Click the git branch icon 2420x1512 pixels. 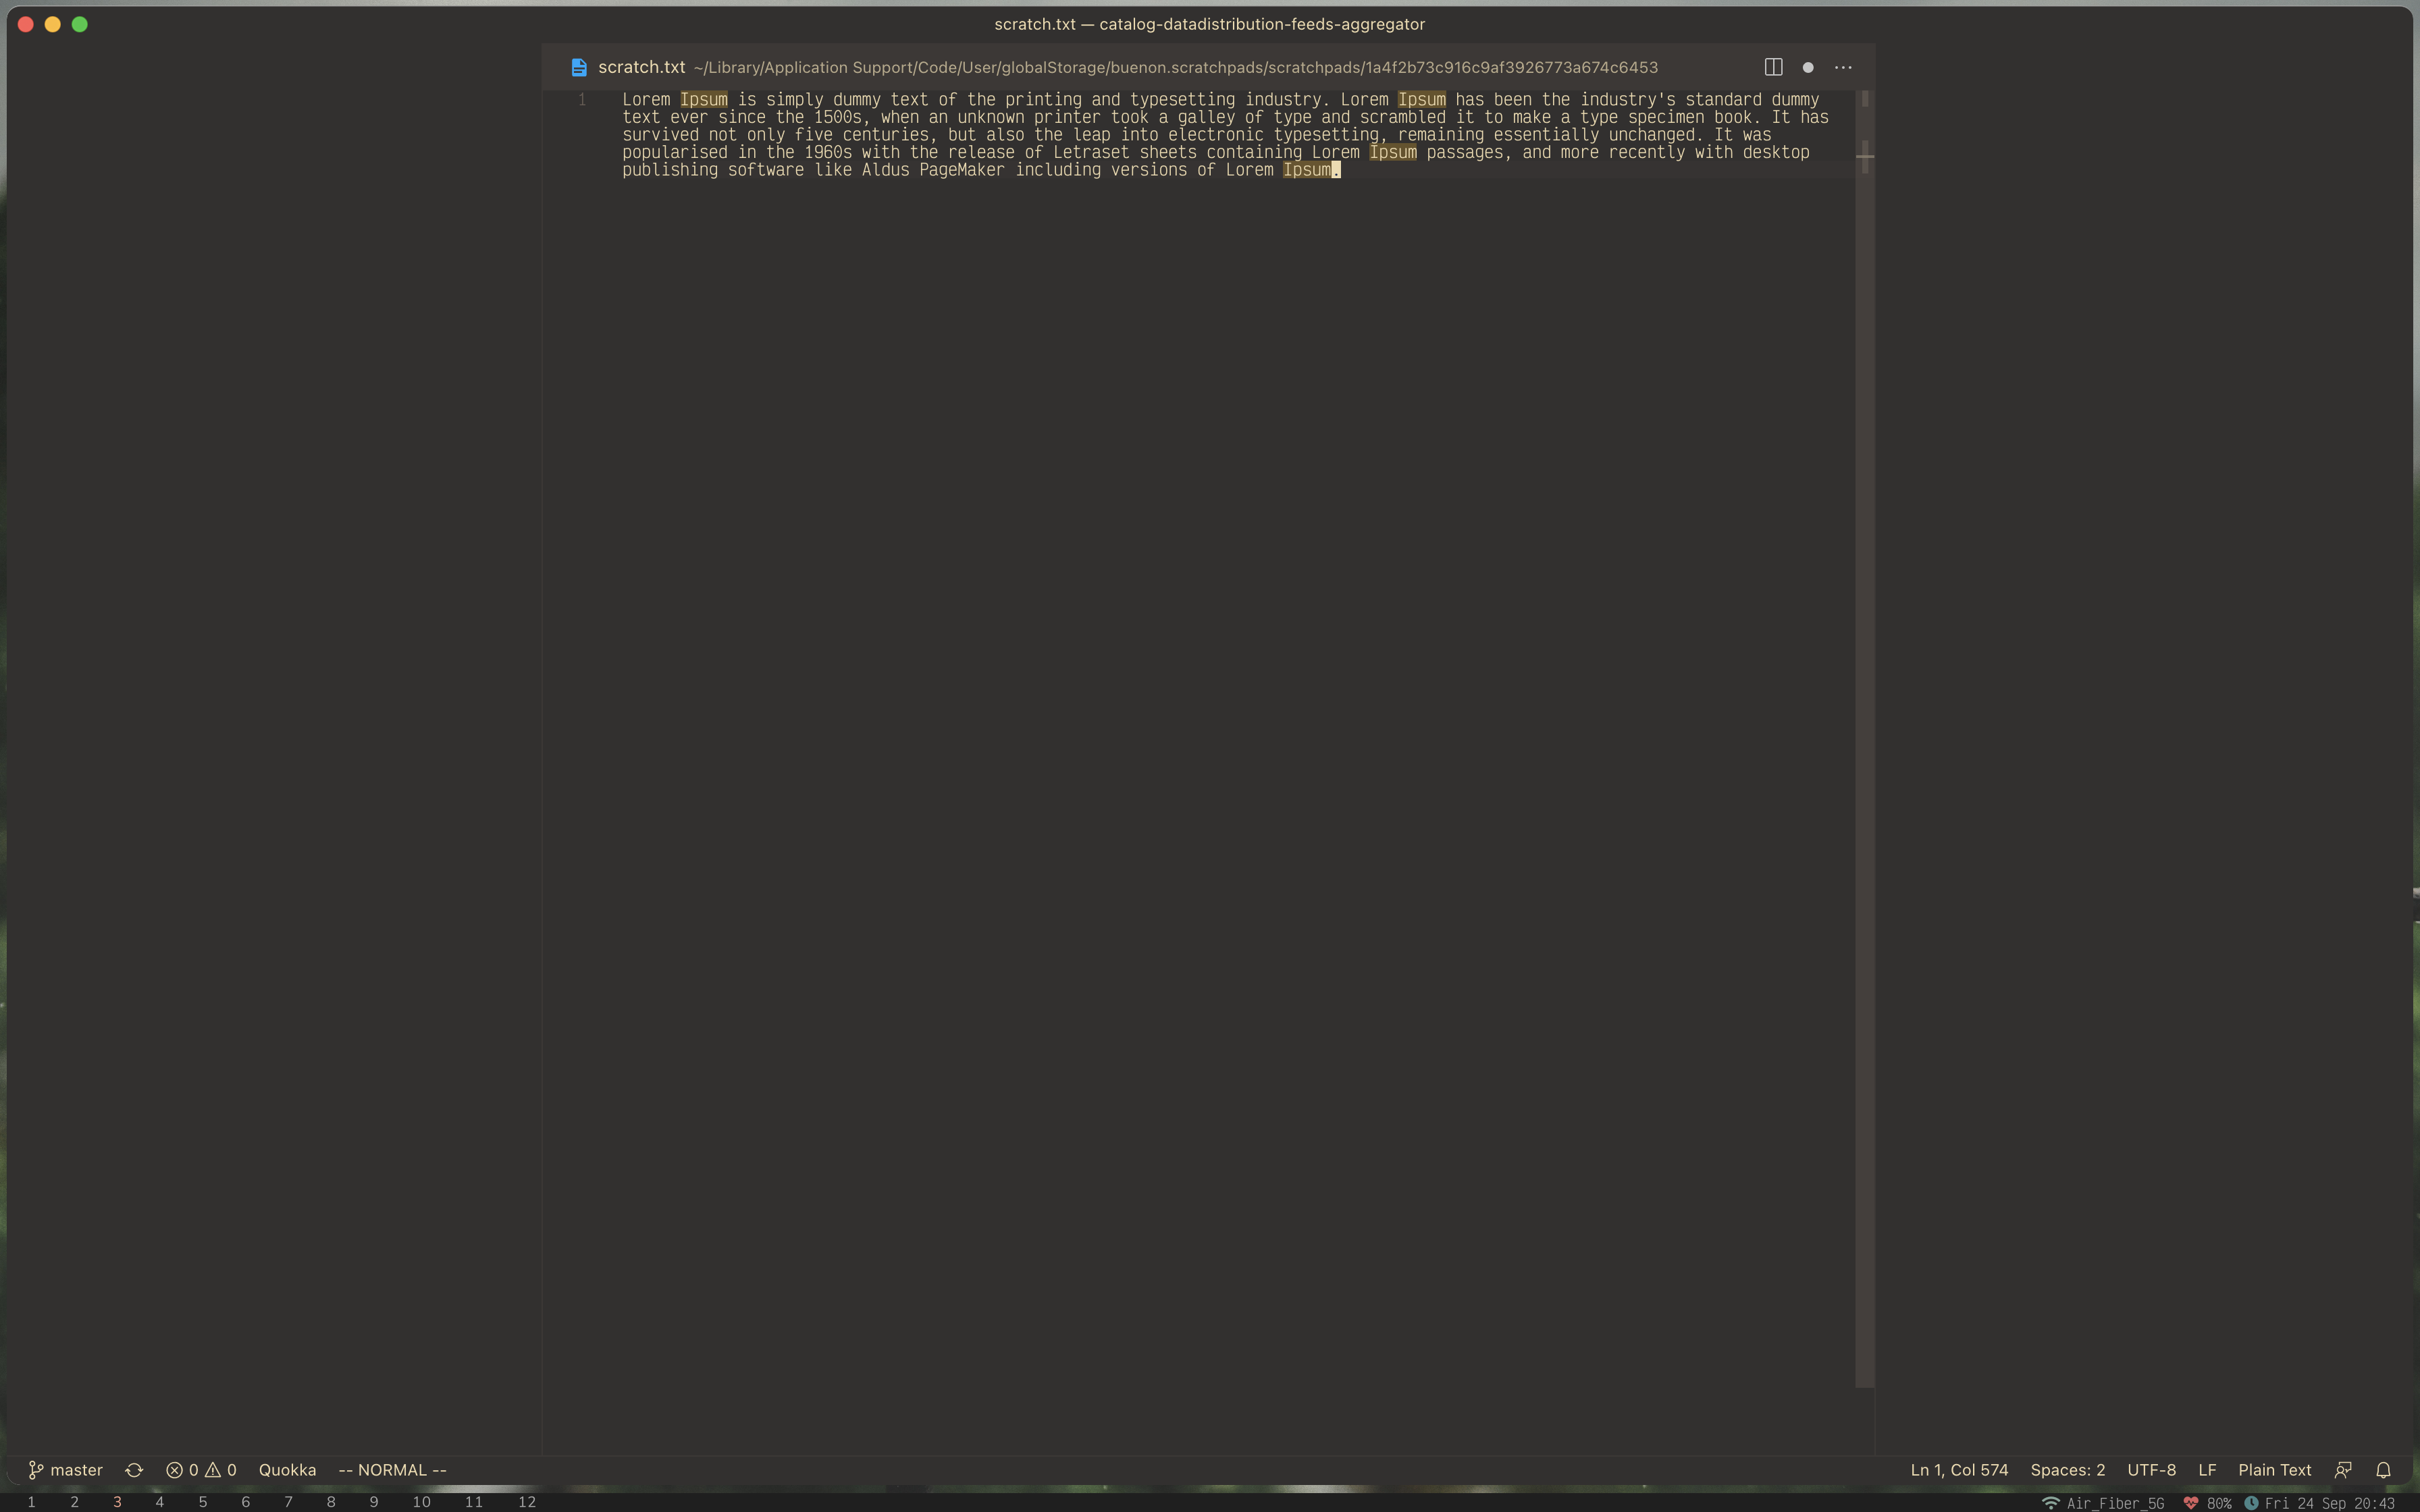[36, 1469]
